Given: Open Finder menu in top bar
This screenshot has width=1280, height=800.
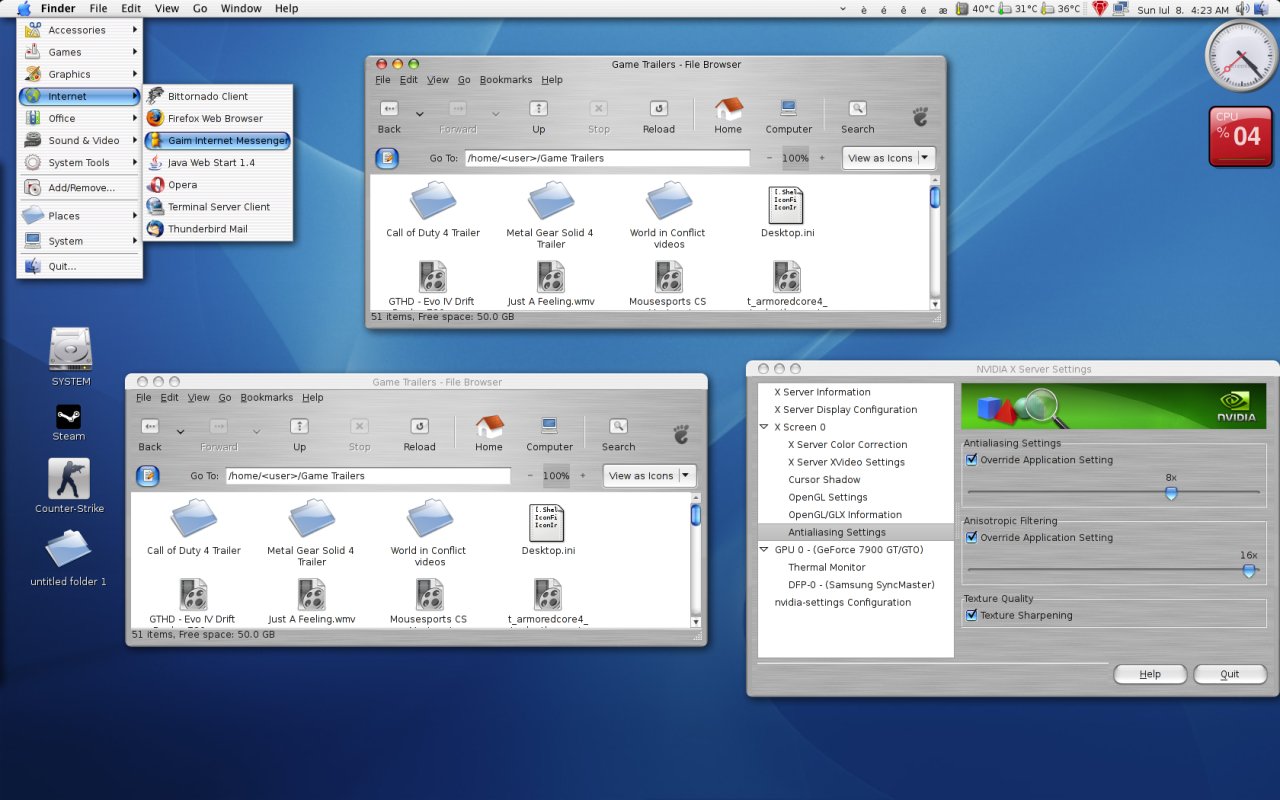Looking at the screenshot, I should pyautogui.click(x=58, y=8).
